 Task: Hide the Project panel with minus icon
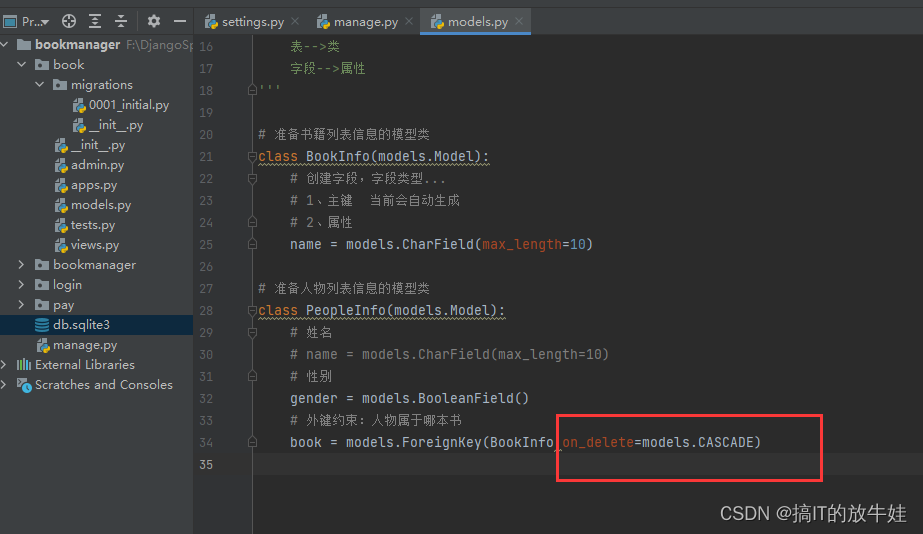pos(180,21)
